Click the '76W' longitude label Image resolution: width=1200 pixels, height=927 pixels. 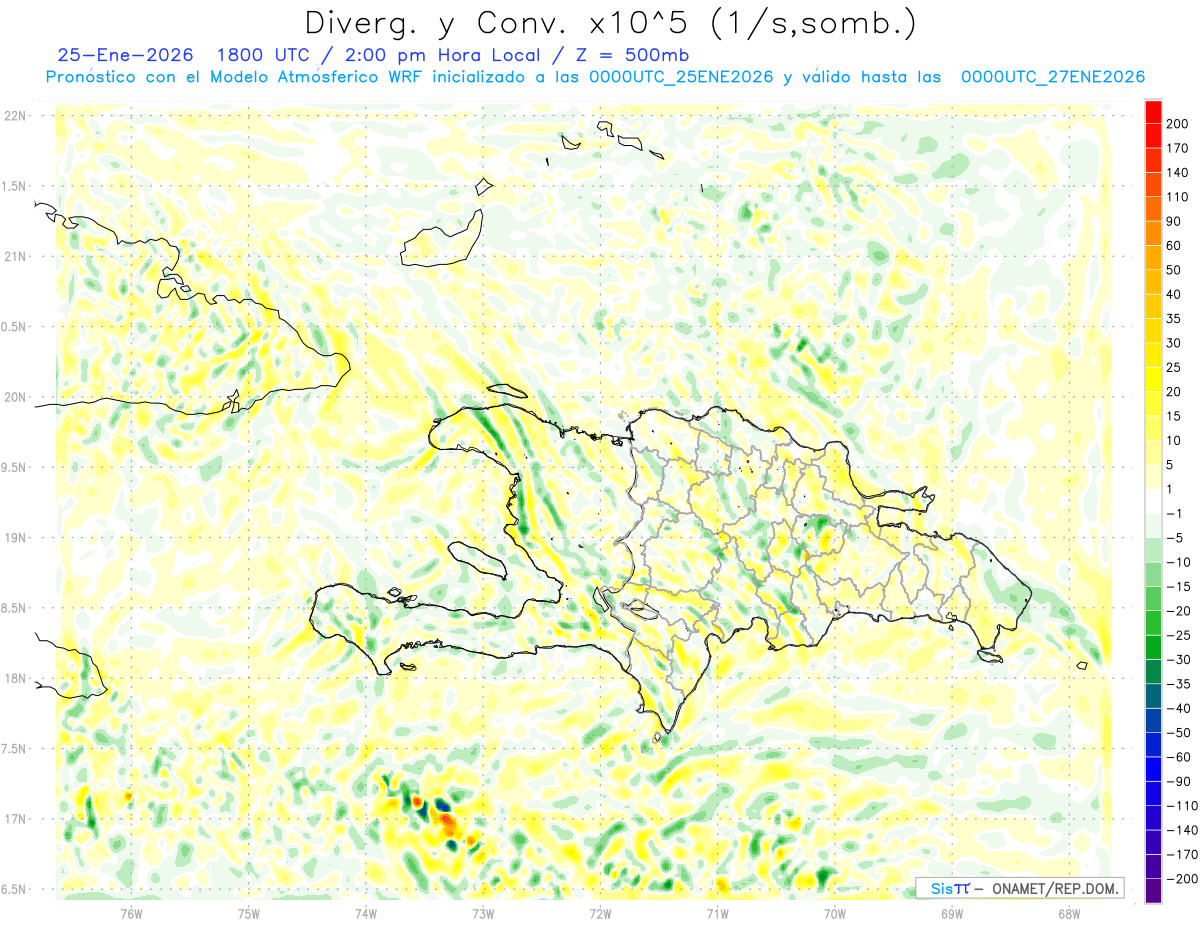click(131, 913)
